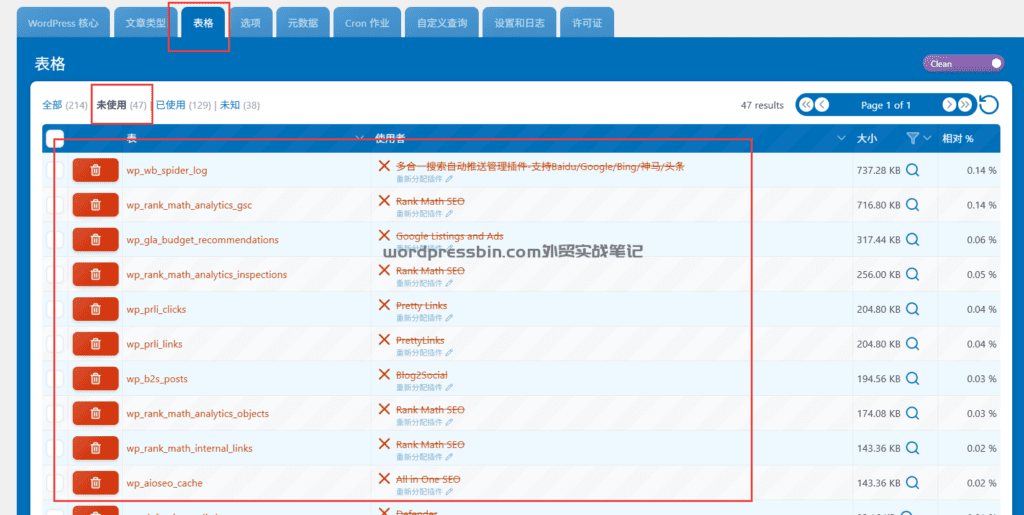Check the box for wp_prli_links
This screenshot has height=515, width=1024.
(x=56, y=343)
